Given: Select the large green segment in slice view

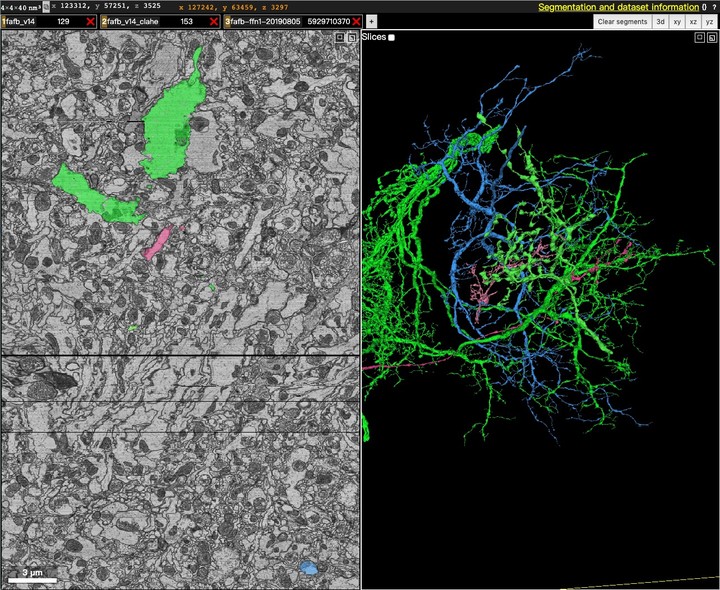Looking at the screenshot, I should click(x=168, y=129).
